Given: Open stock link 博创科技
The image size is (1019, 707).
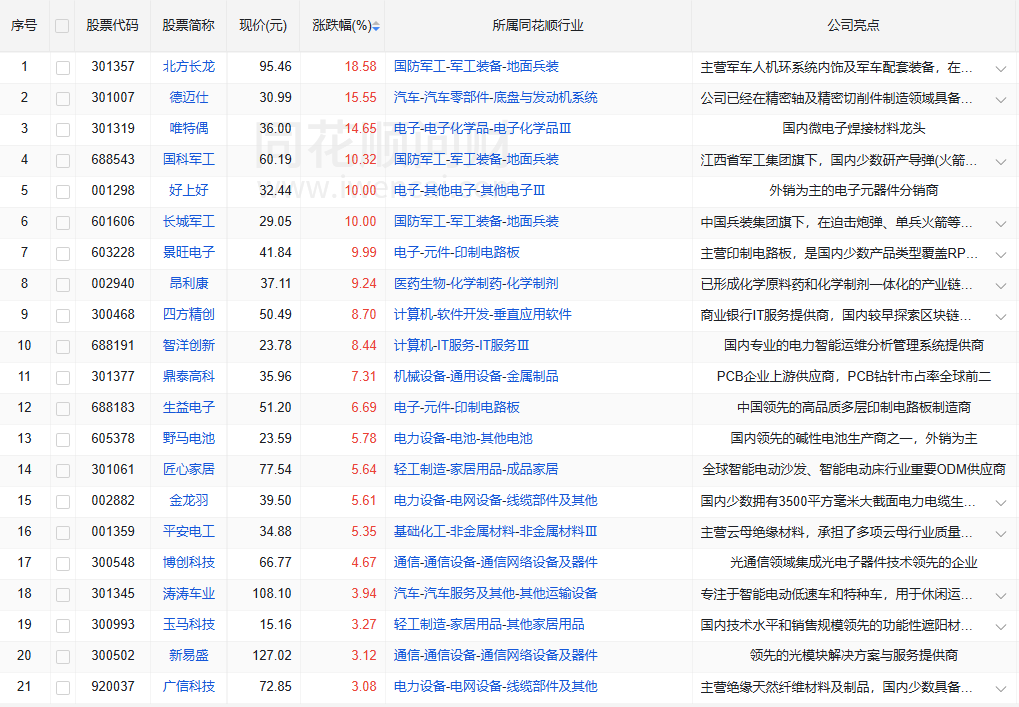Looking at the screenshot, I should pyautogui.click(x=188, y=562).
